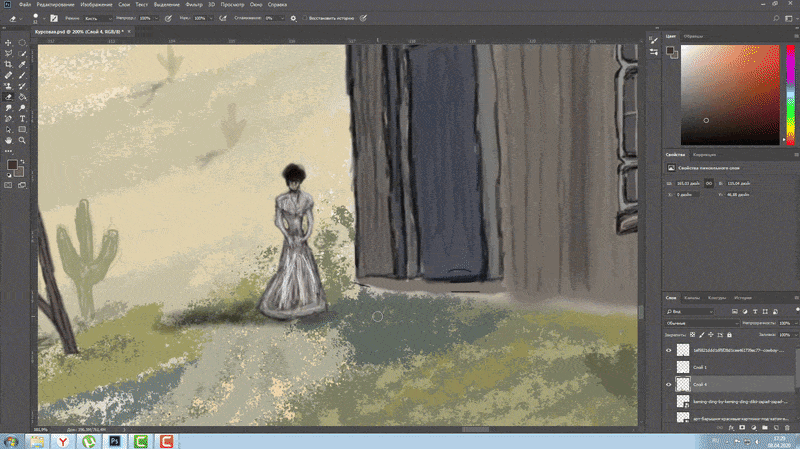Viewport: 800px width, 449px height.
Task: Open the layer filter type dropdown
Action: (690, 311)
